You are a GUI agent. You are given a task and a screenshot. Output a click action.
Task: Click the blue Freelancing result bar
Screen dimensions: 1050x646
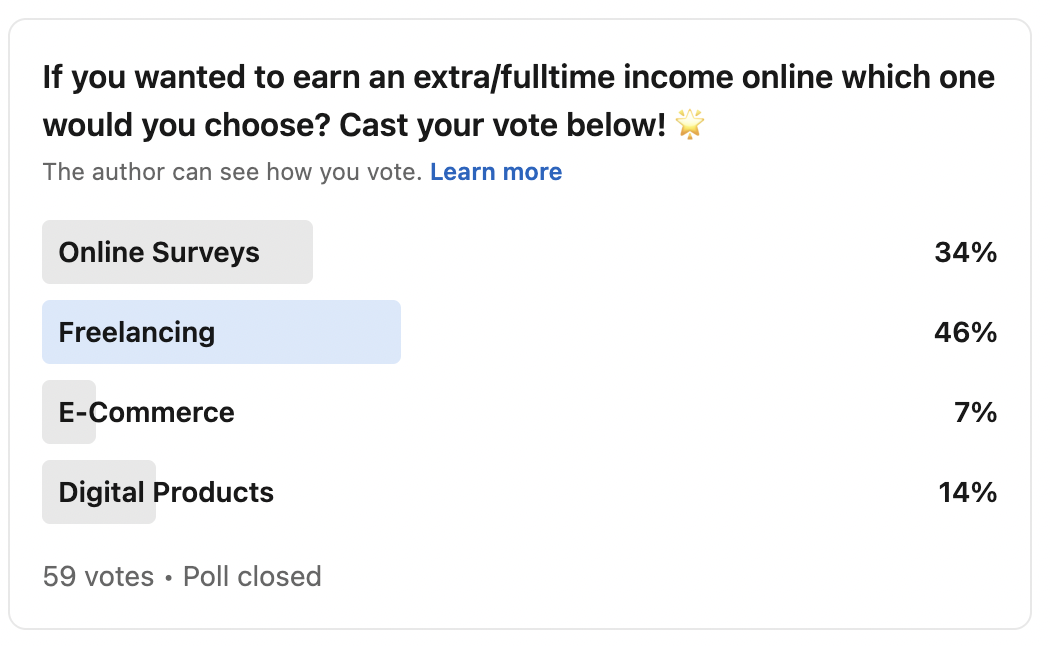pyautogui.click(x=222, y=332)
